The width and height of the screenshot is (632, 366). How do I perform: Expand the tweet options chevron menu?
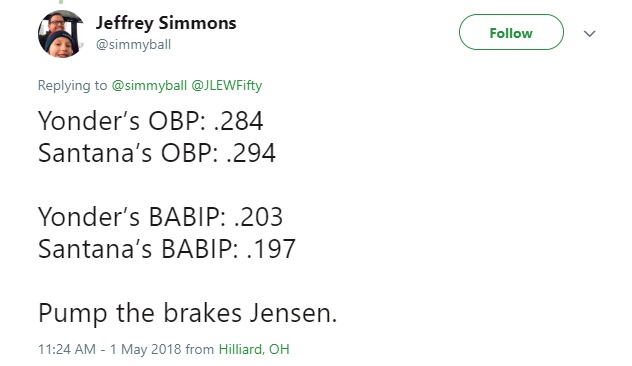pos(590,33)
